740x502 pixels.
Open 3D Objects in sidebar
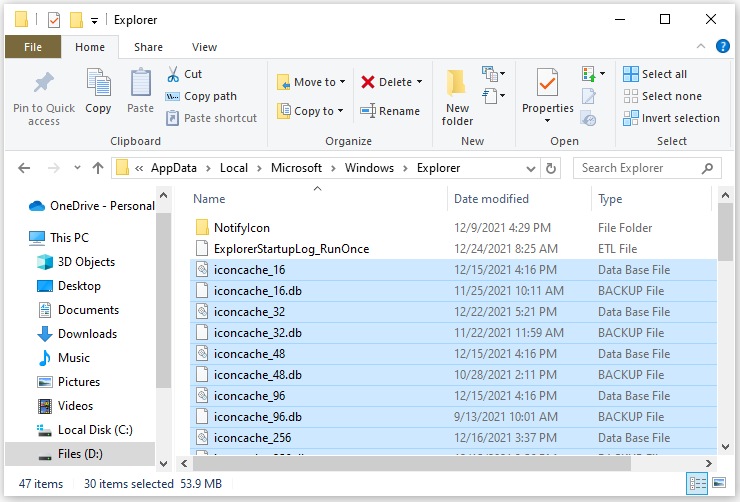click(76, 262)
